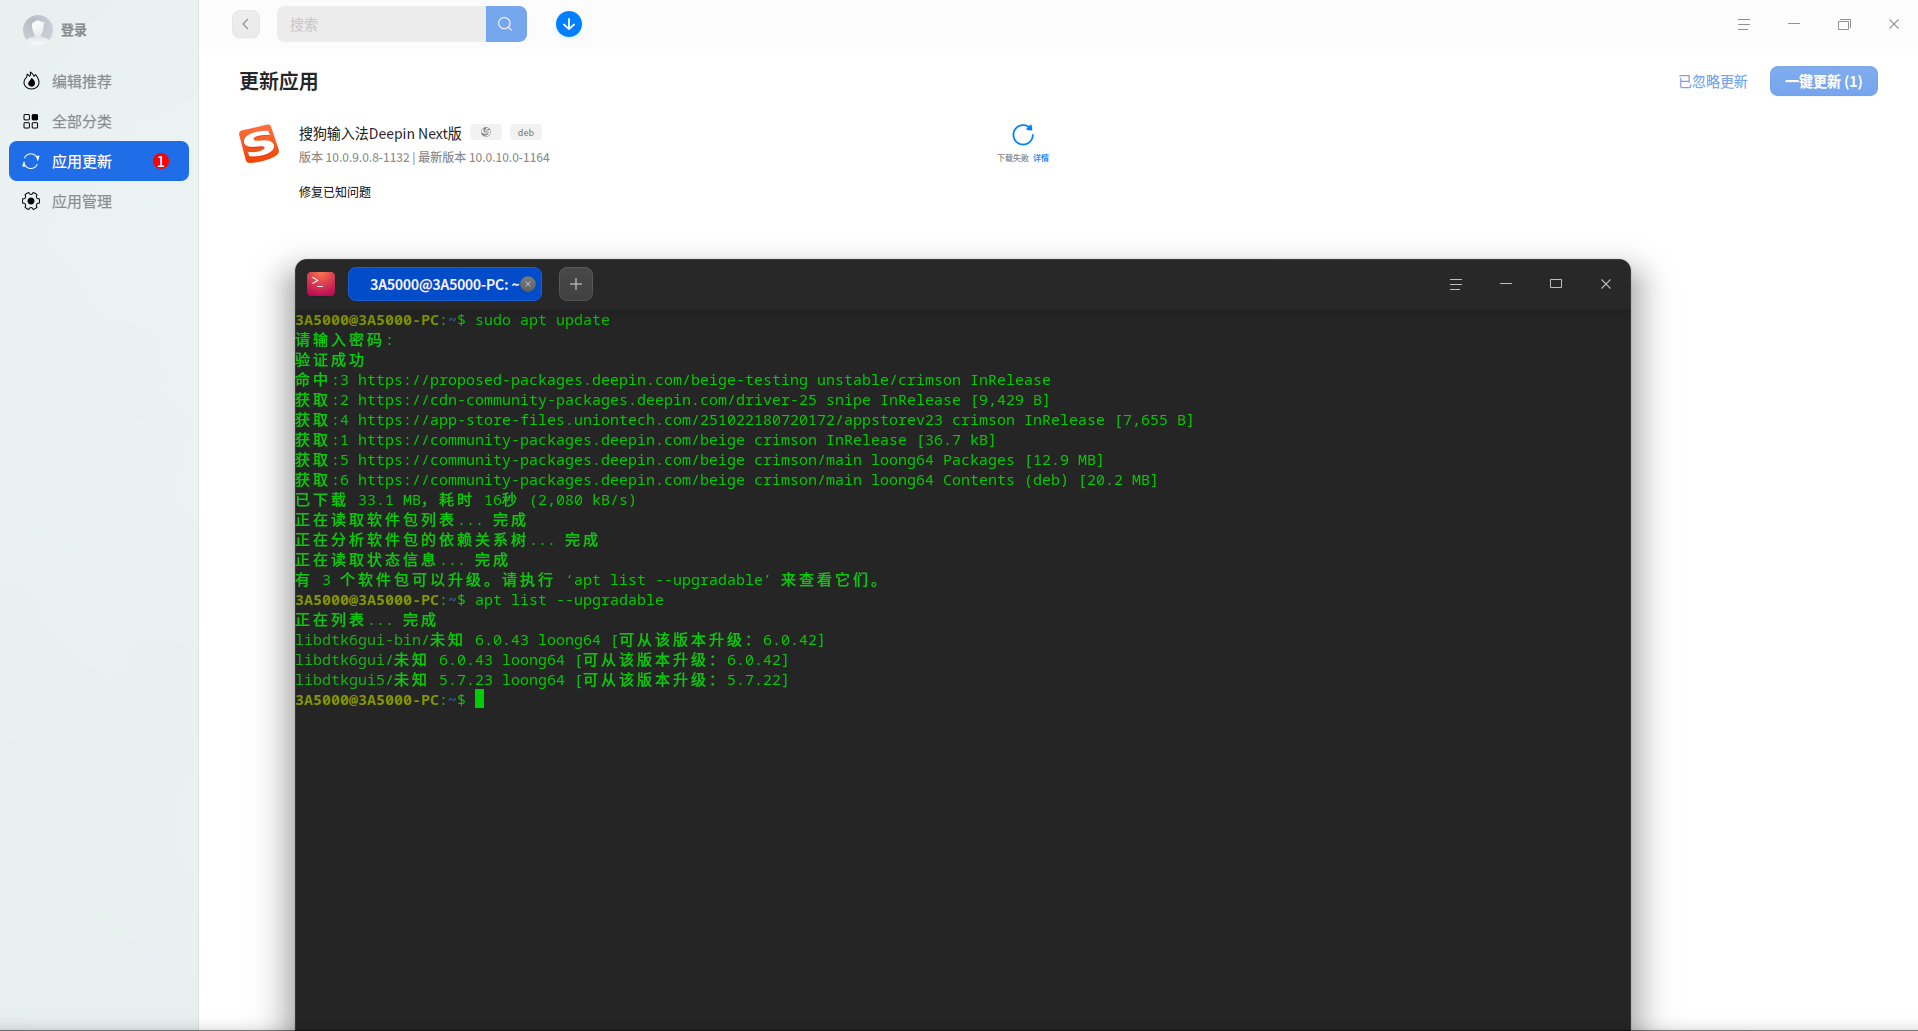This screenshot has width=1918, height=1031.
Task: Click the apt list --upgradable command line
Action: coord(479,600)
